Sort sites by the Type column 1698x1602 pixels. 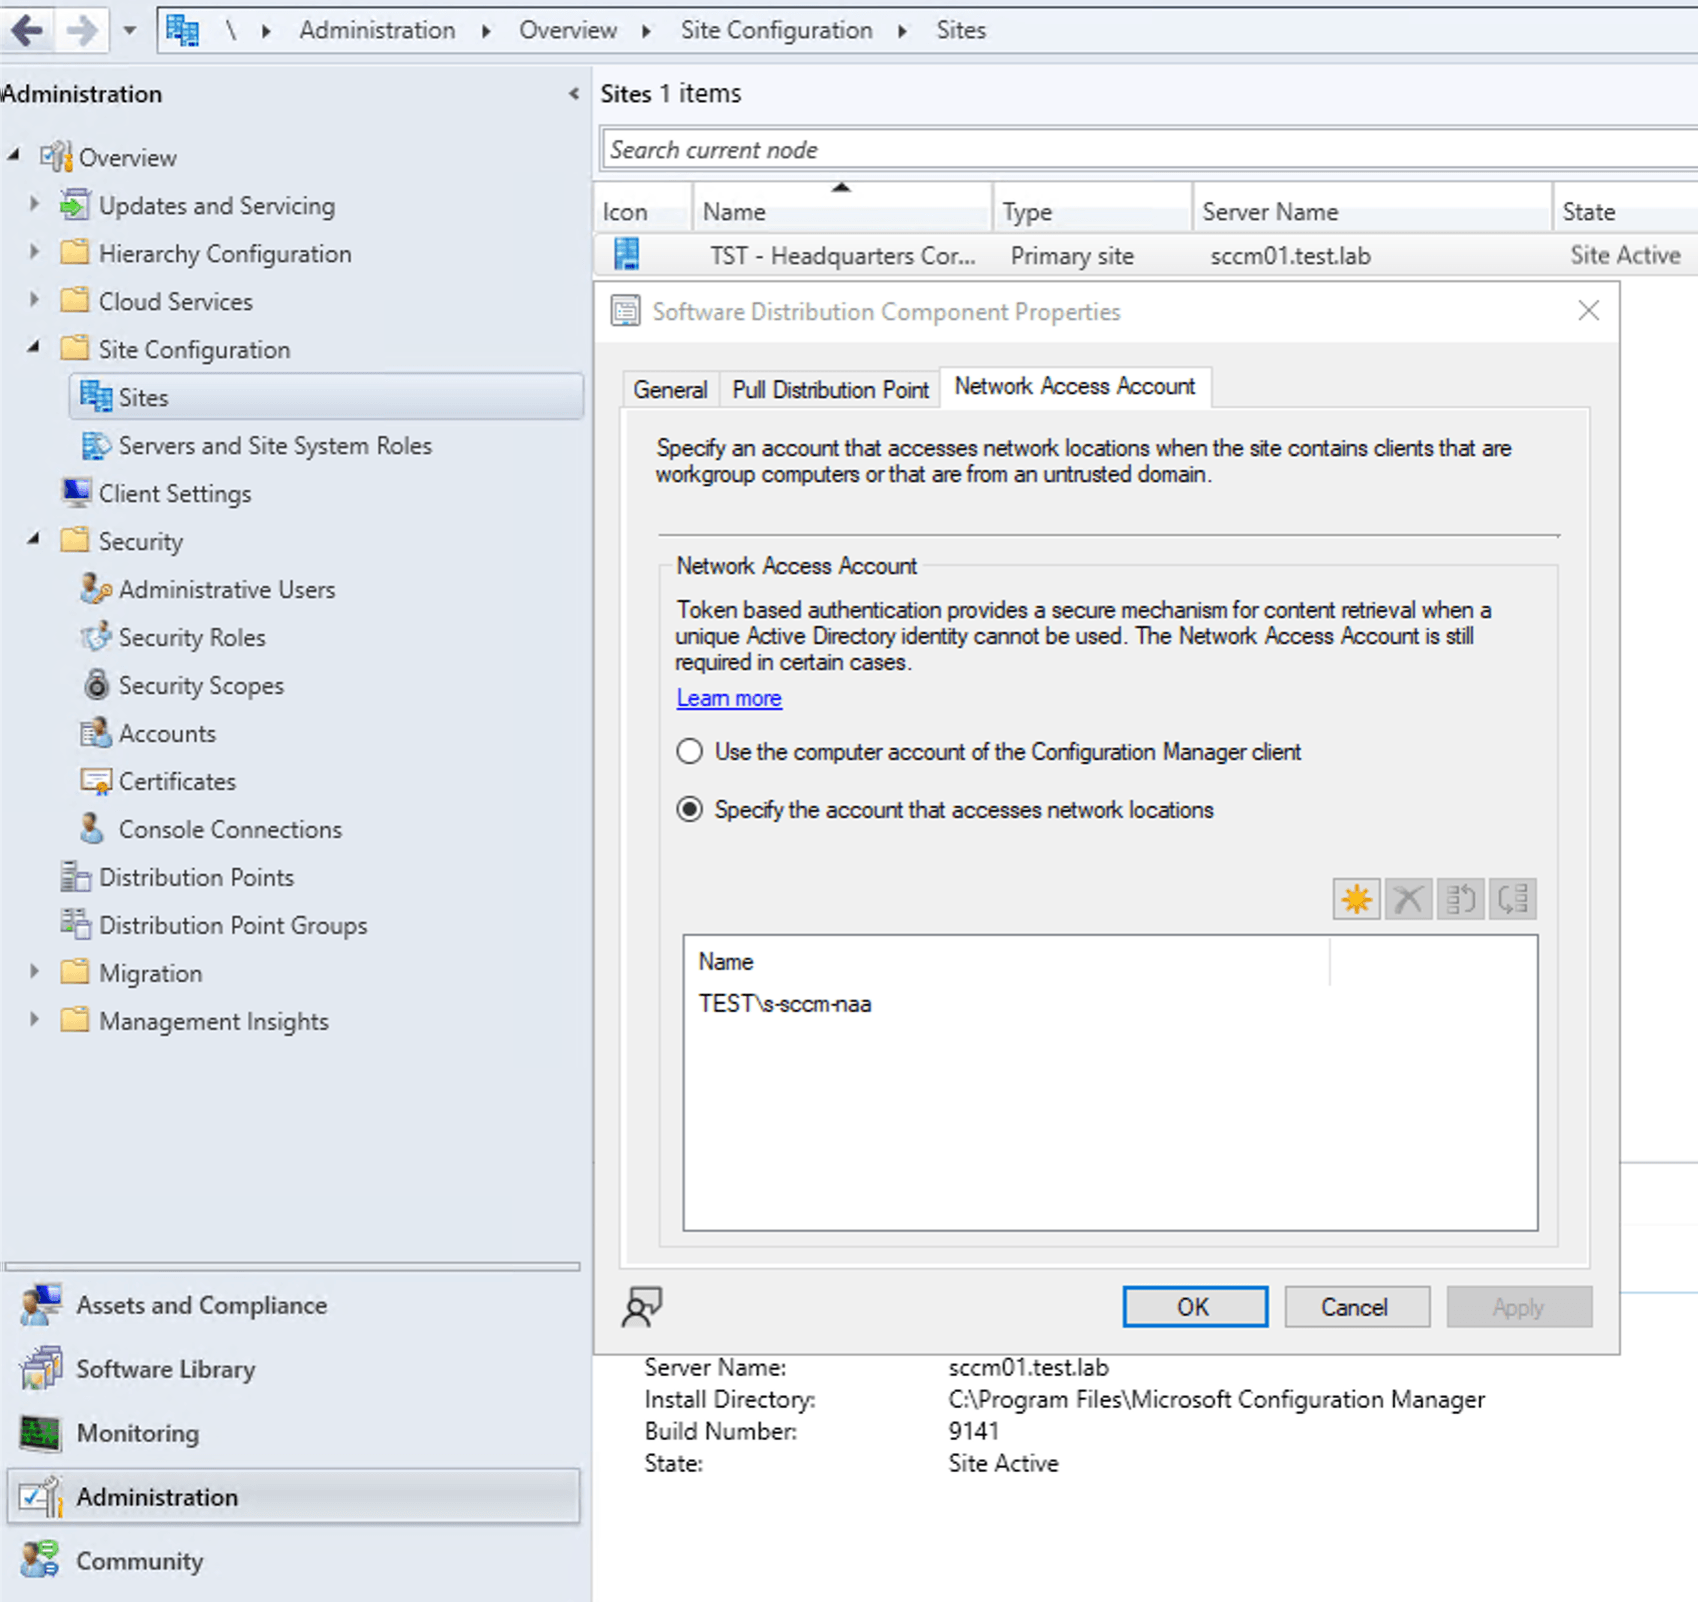pos(1092,211)
